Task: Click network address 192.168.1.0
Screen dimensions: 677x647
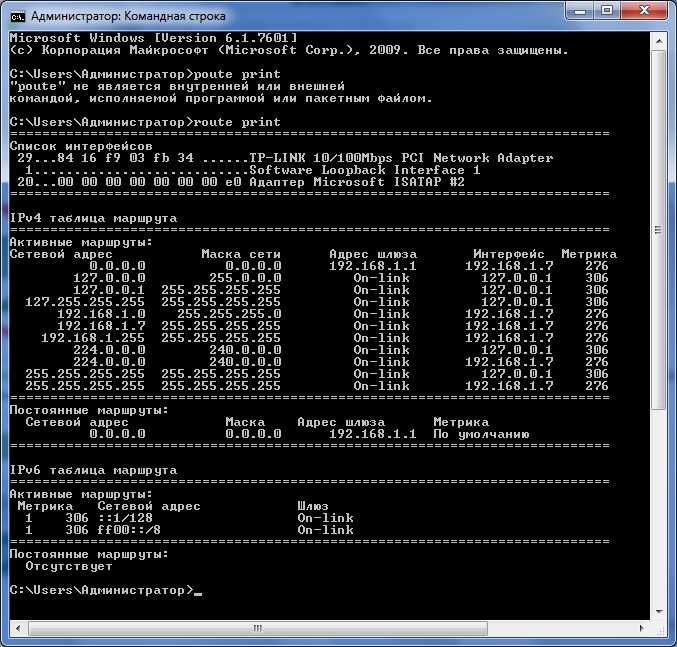Action: (x=101, y=314)
